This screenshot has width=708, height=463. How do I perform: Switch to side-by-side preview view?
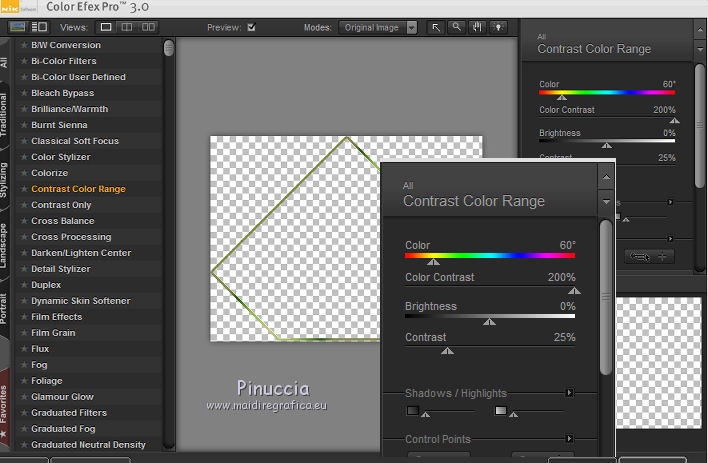tap(148, 27)
